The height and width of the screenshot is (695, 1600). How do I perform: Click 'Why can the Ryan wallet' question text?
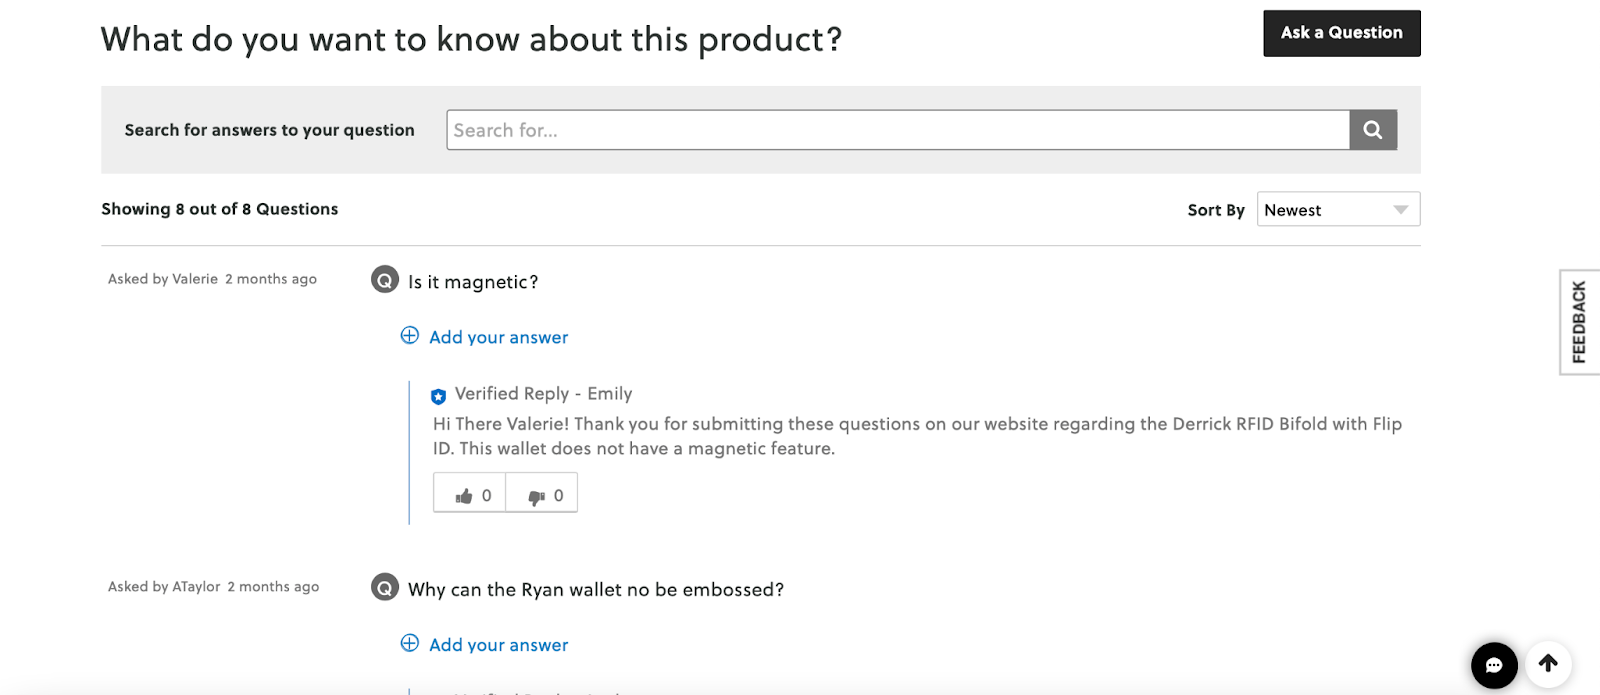(x=595, y=590)
